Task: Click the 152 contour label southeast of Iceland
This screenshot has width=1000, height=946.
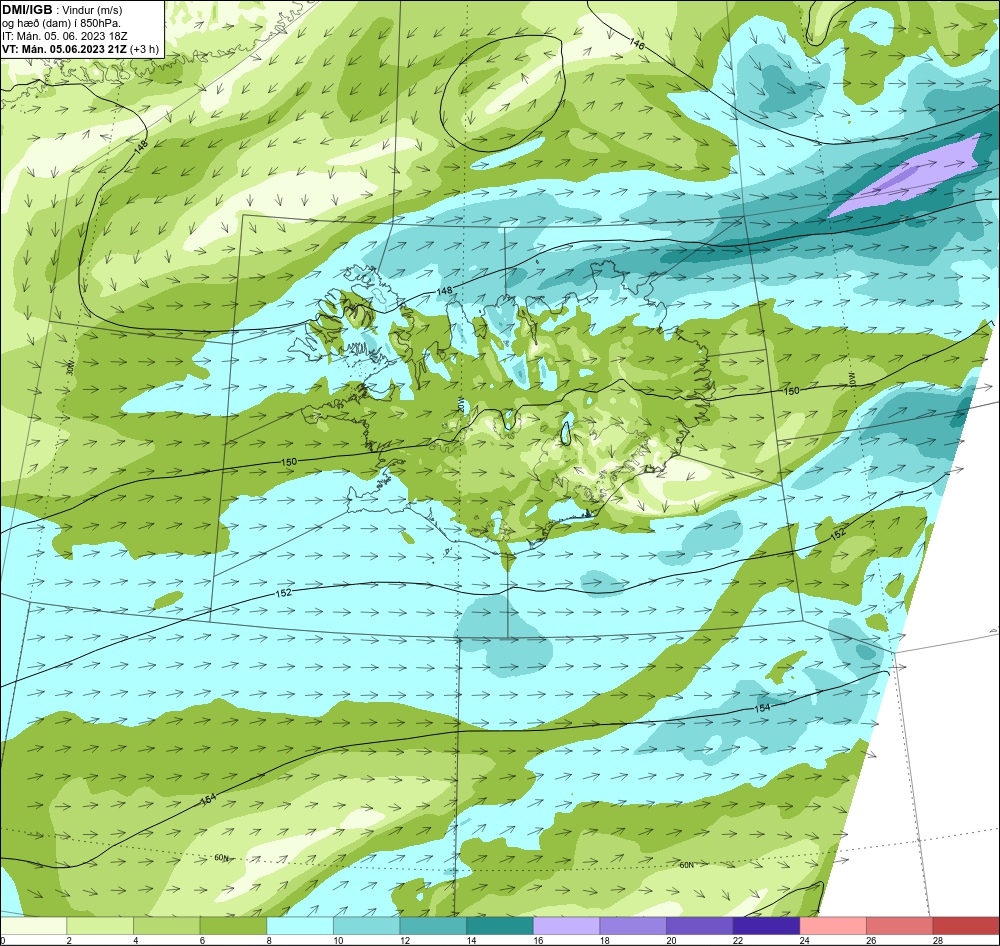Action: (x=838, y=535)
